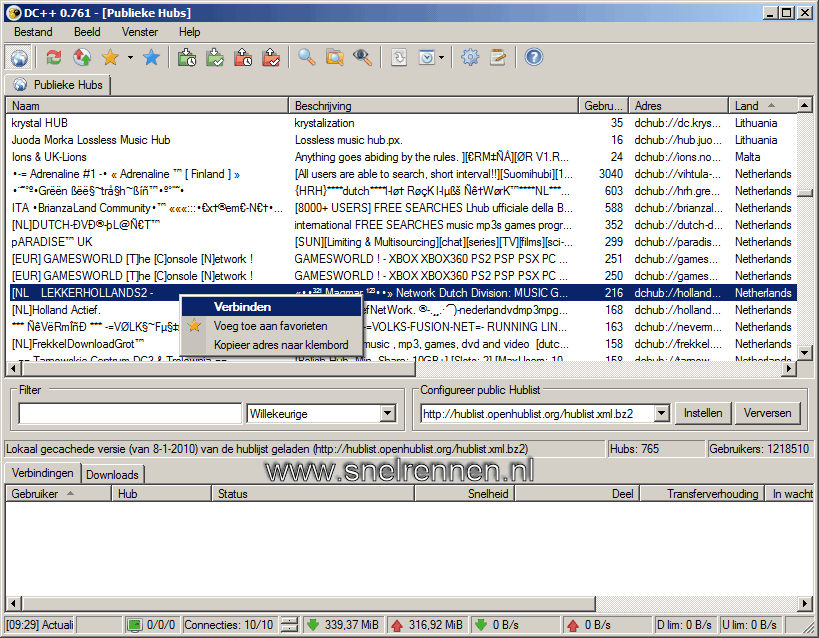Click the hub list scroll-down arrow
819x638 pixels.
tap(804, 353)
